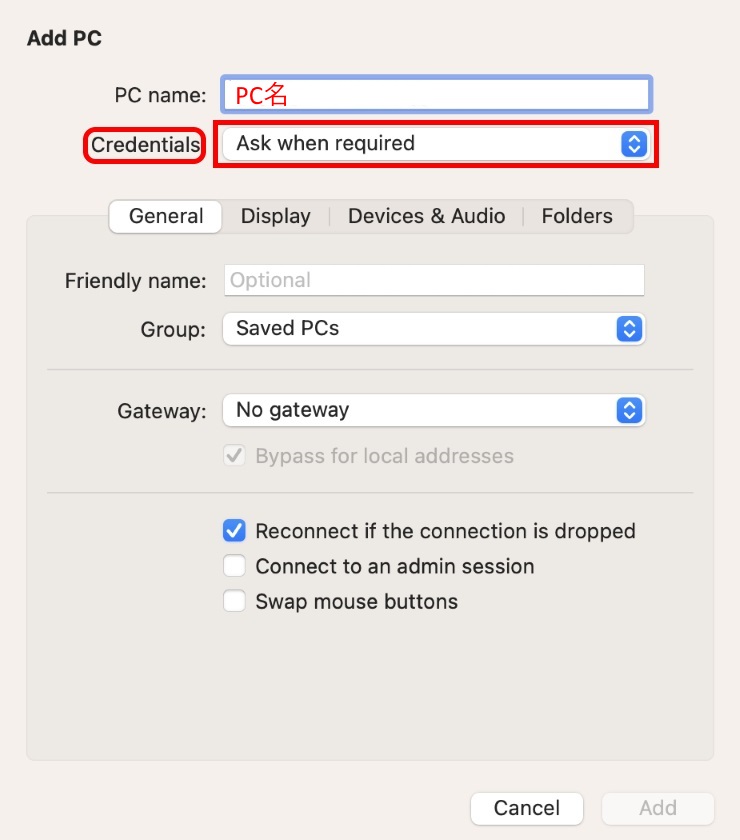This screenshot has height=840, width=740.
Task: Tick the Swap mouse buttons checkbox
Action: click(x=234, y=601)
